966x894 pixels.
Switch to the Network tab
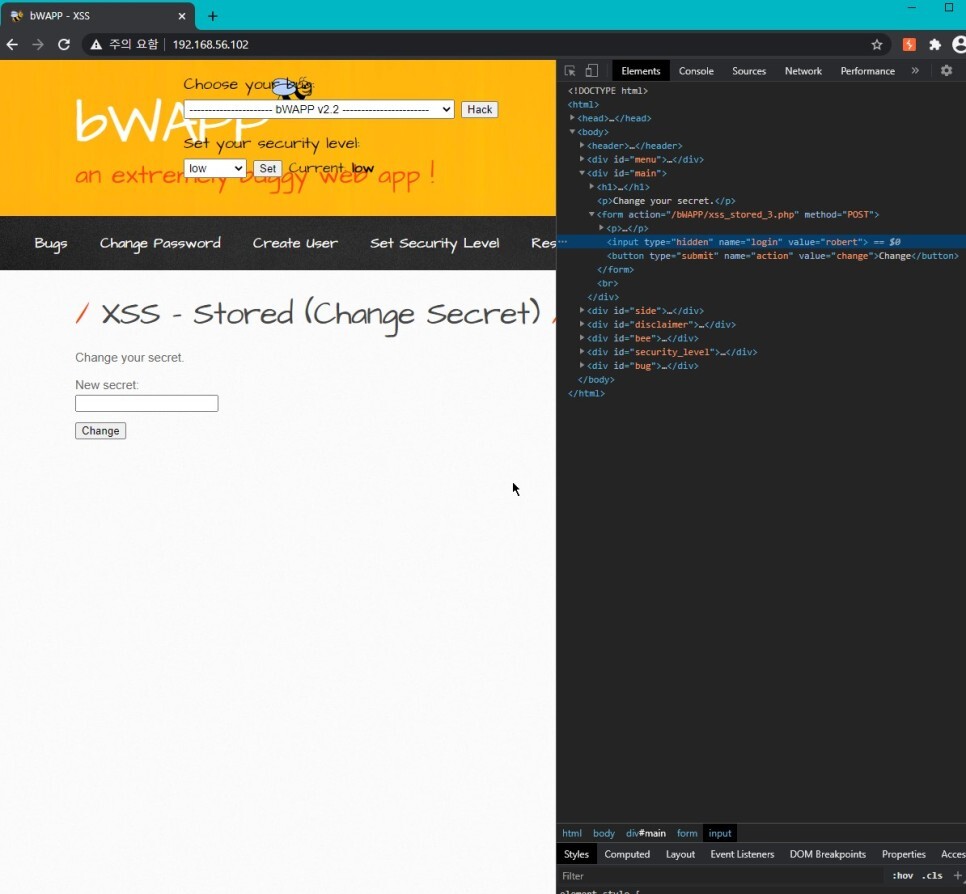coord(803,71)
